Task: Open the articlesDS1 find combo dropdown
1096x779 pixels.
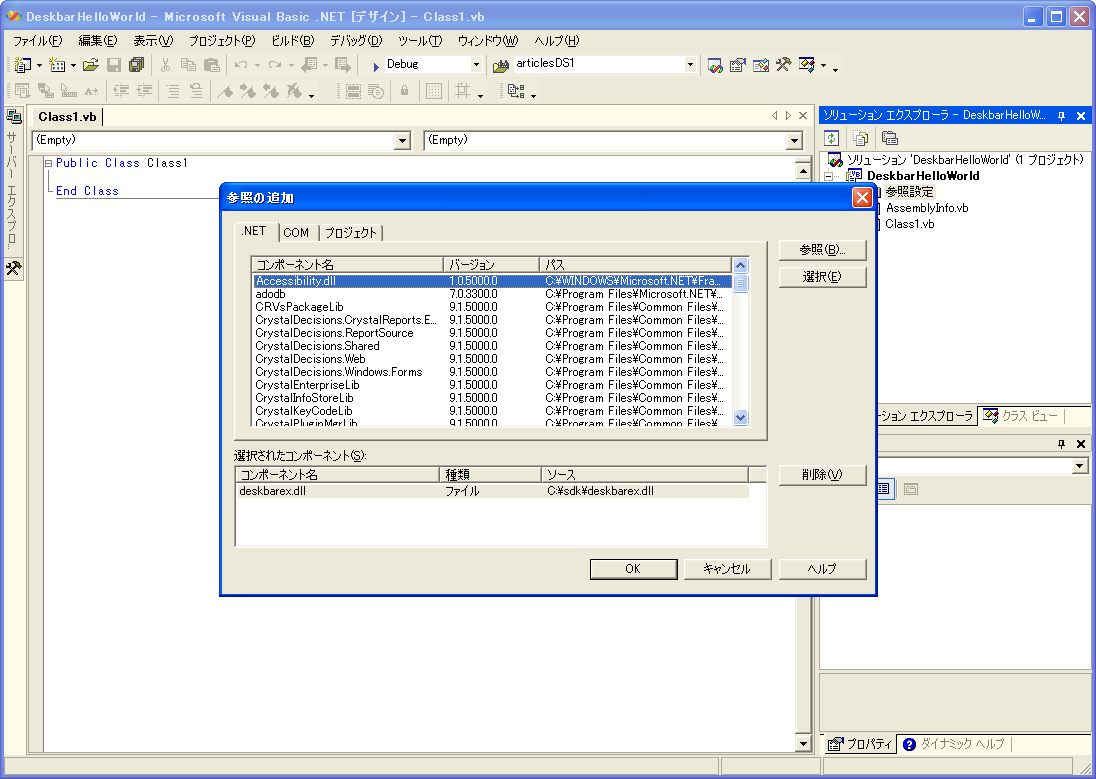Action: pos(690,64)
